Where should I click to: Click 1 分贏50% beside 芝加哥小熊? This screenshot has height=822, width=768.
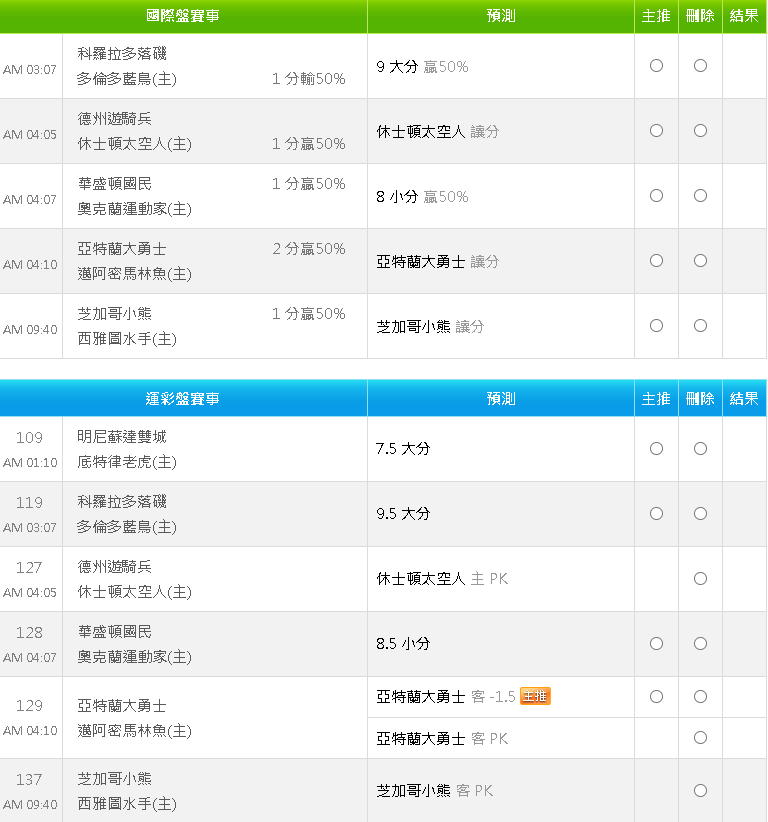tap(308, 314)
